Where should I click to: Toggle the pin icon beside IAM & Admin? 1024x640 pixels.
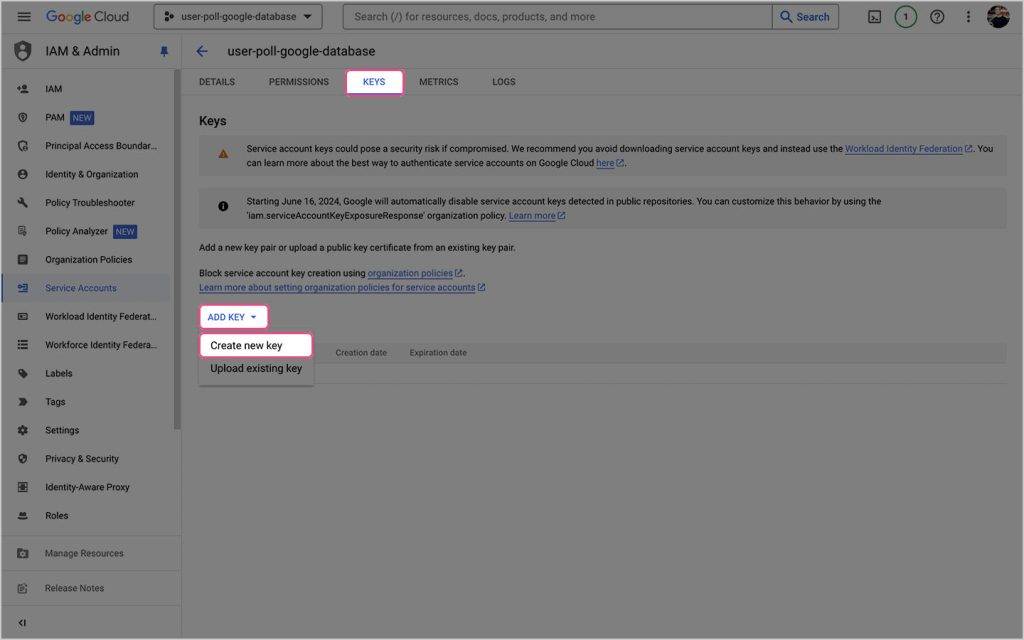pos(164,52)
